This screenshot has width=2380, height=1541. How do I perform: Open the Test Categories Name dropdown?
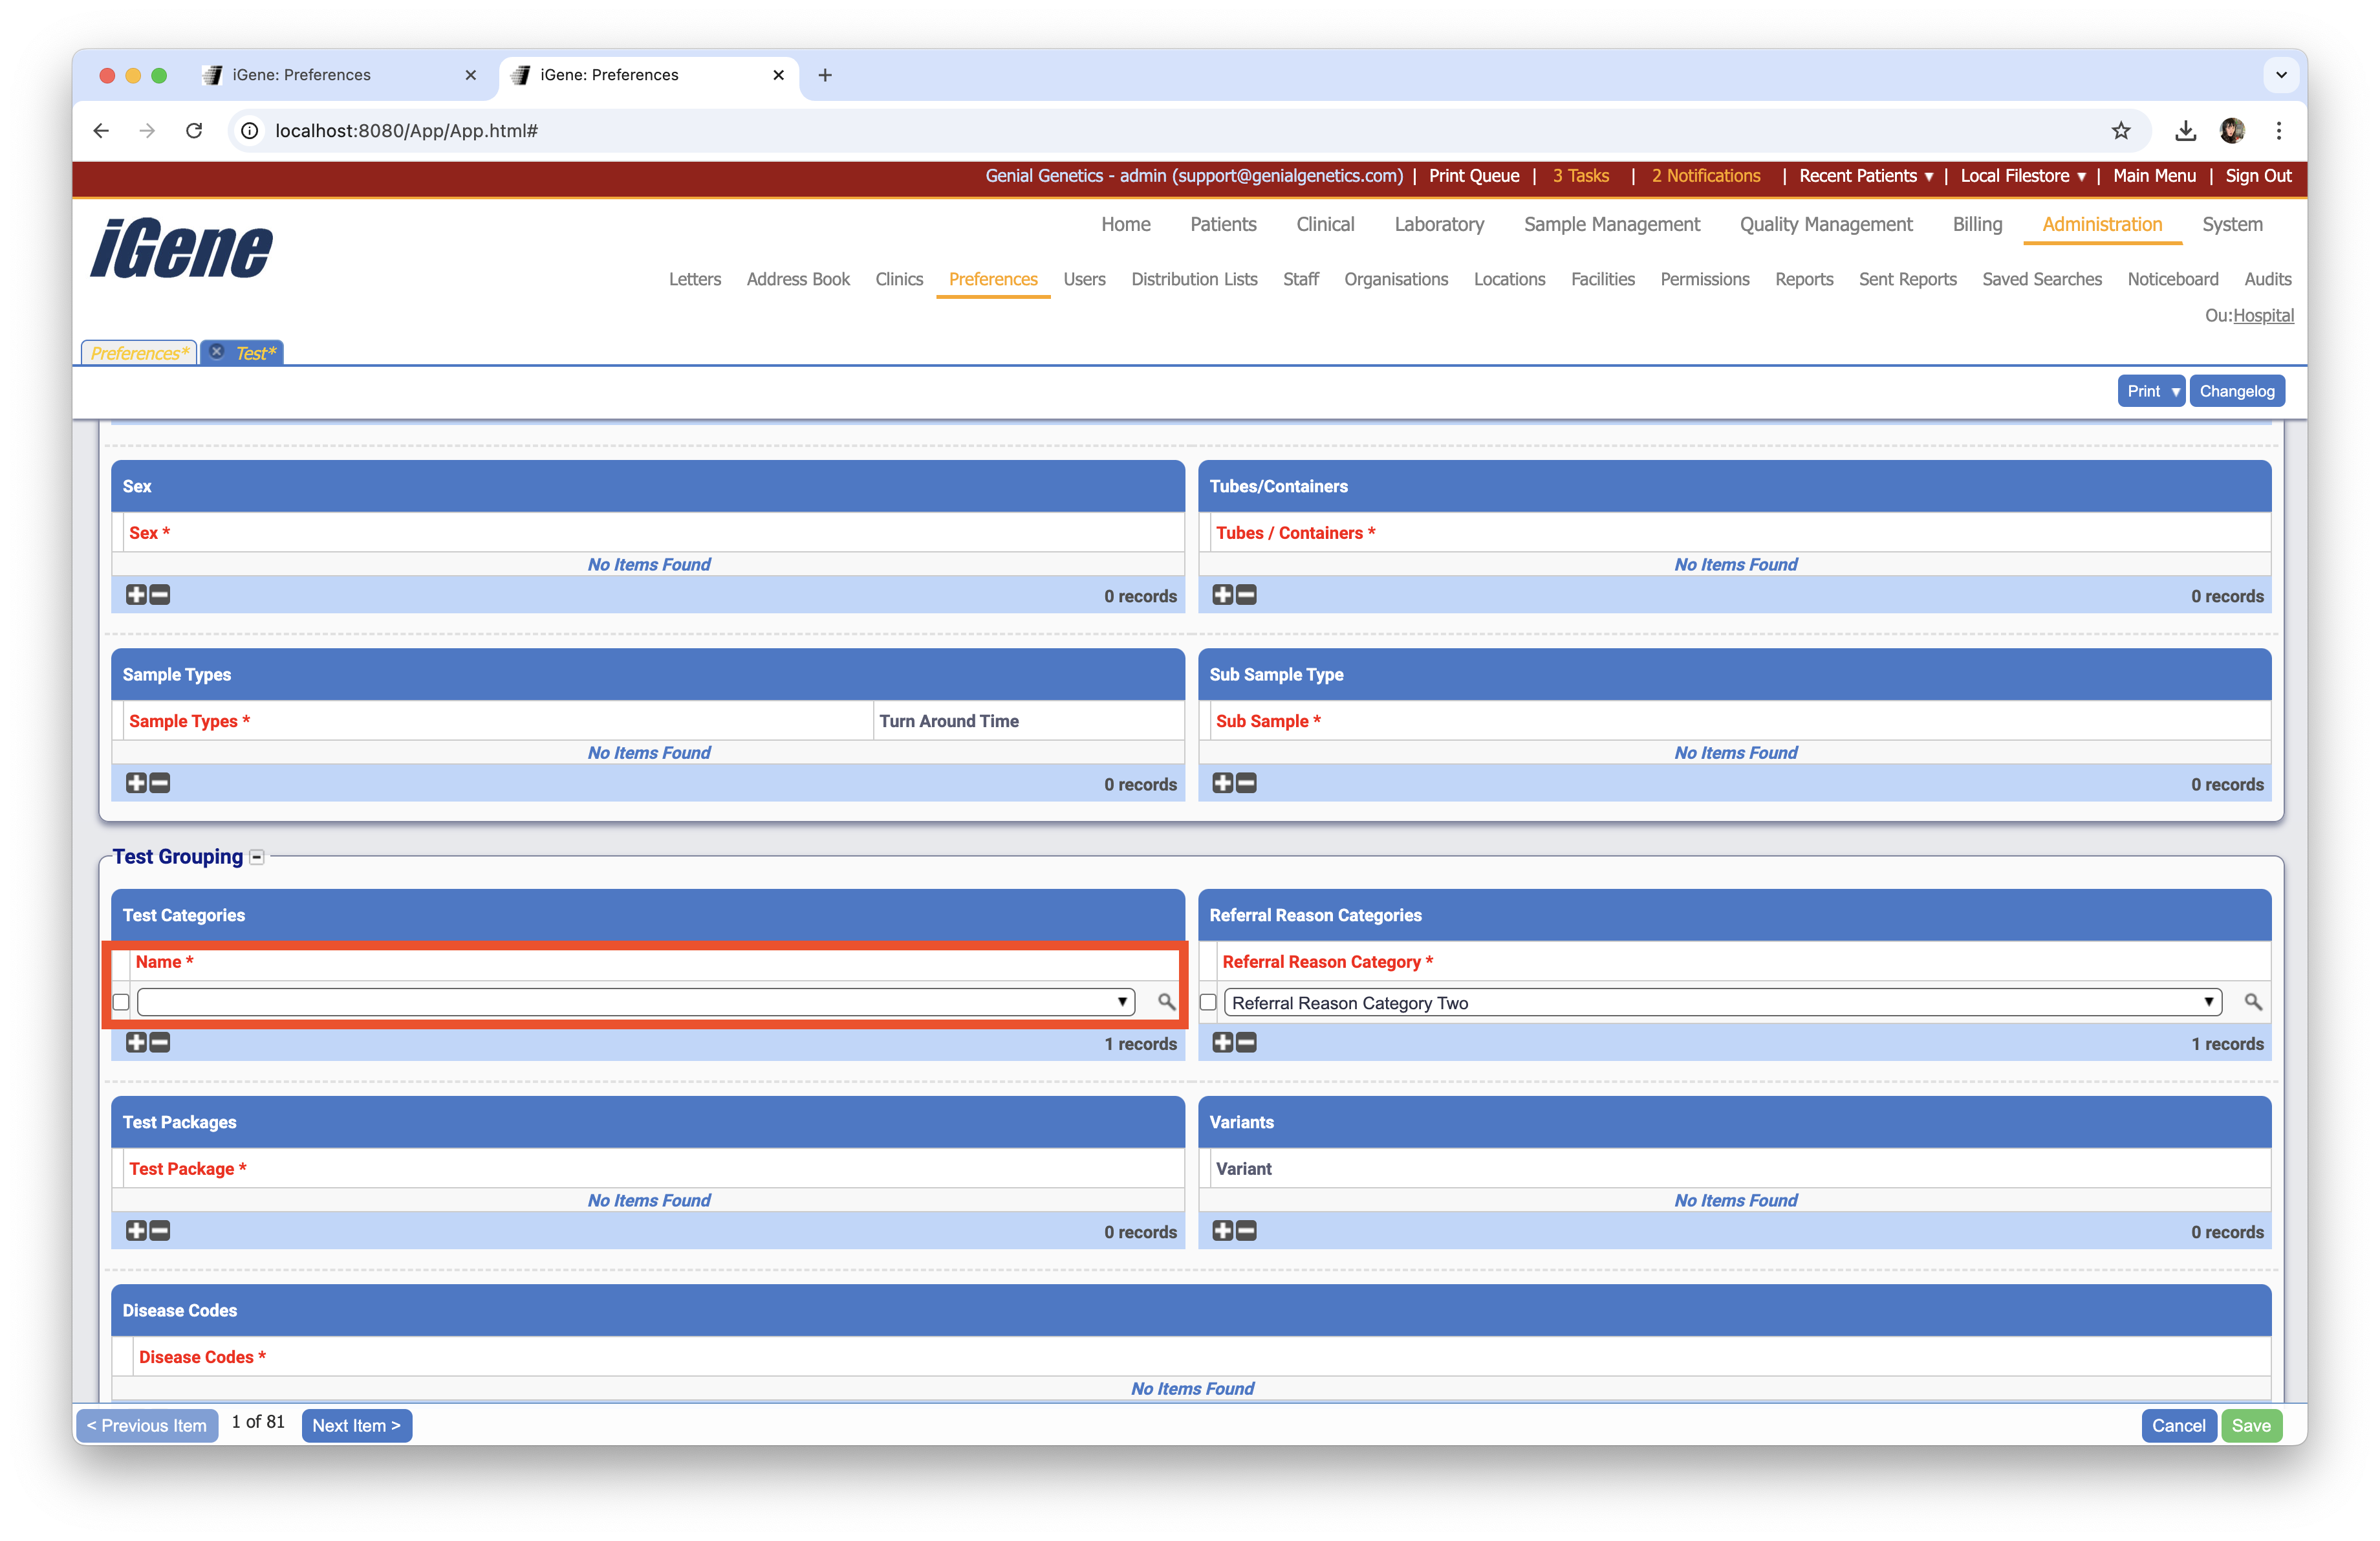coord(636,1002)
